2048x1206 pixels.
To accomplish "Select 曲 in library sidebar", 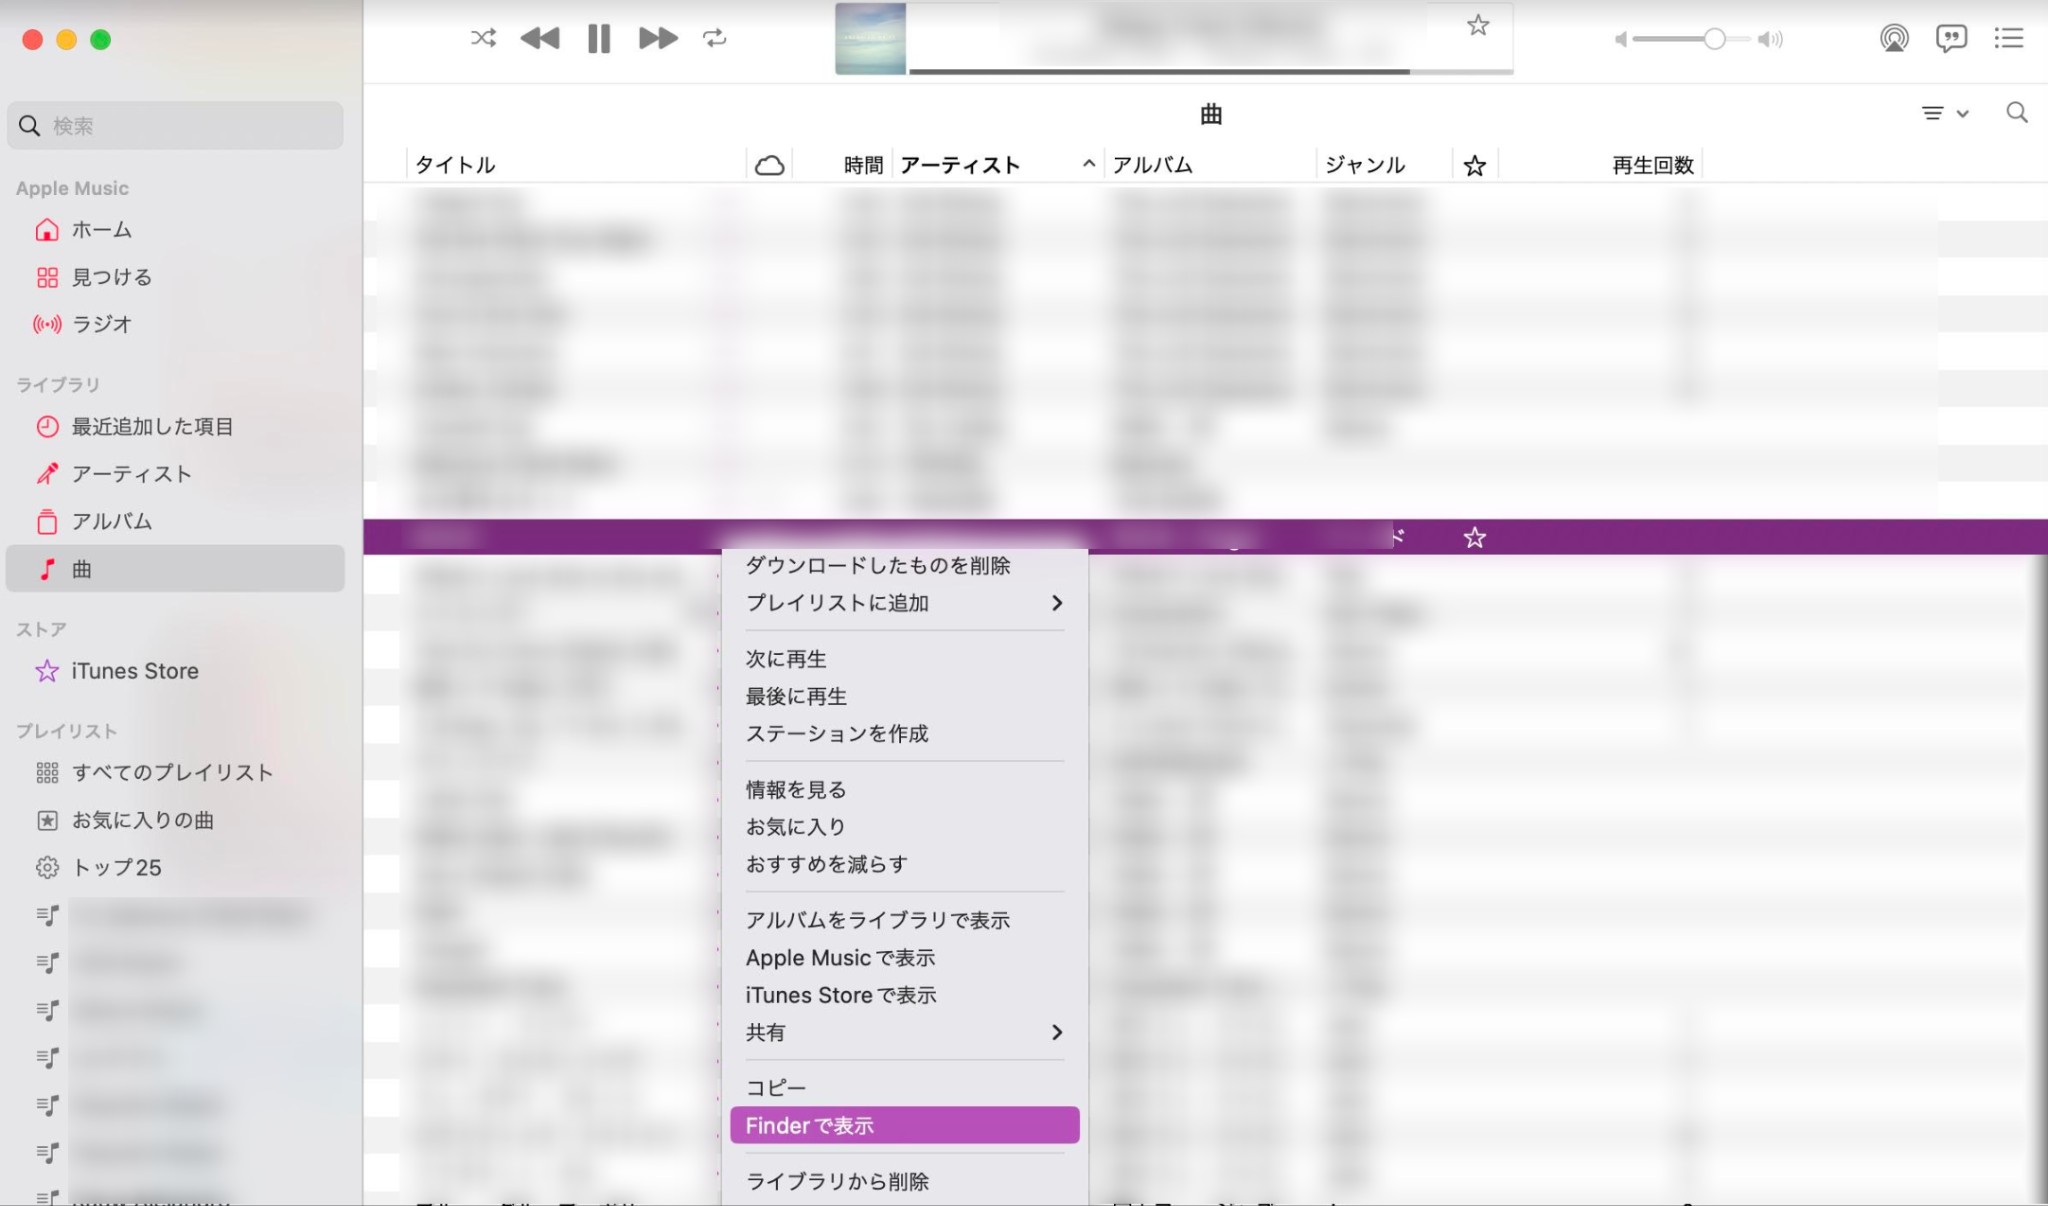I will (x=175, y=569).
